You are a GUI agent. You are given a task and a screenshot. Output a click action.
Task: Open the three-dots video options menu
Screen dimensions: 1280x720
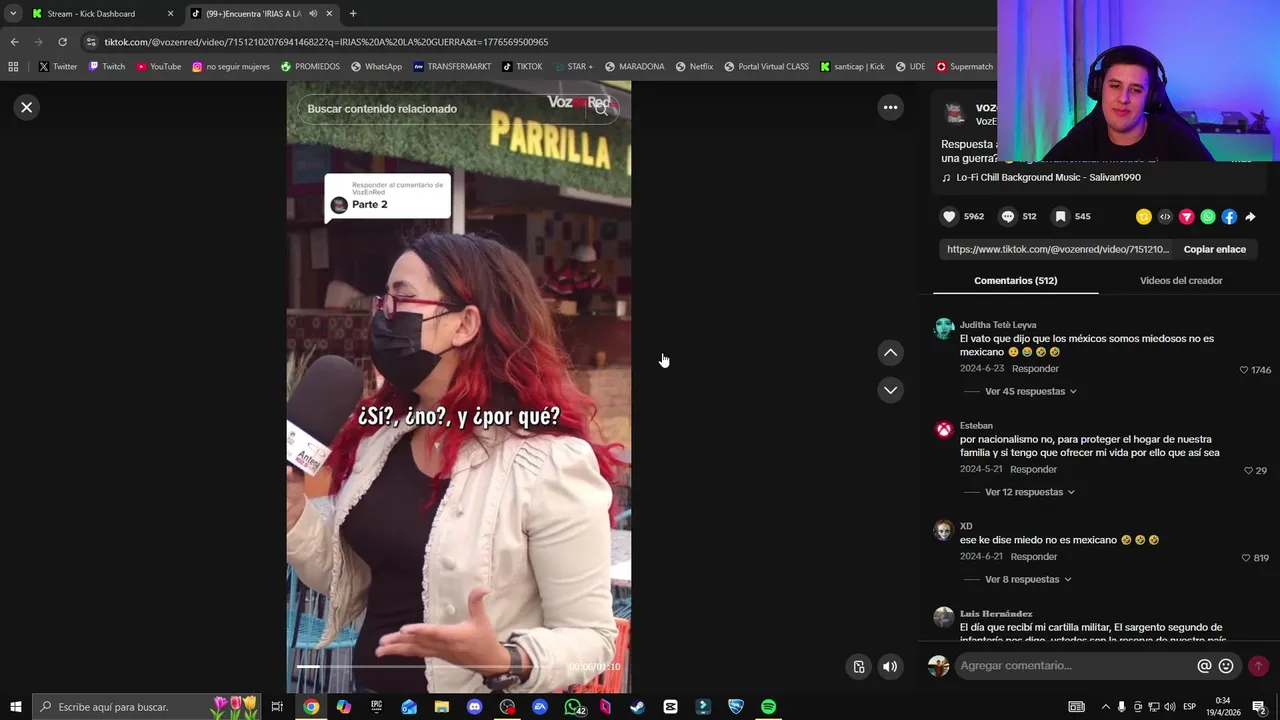pos(890,107)
